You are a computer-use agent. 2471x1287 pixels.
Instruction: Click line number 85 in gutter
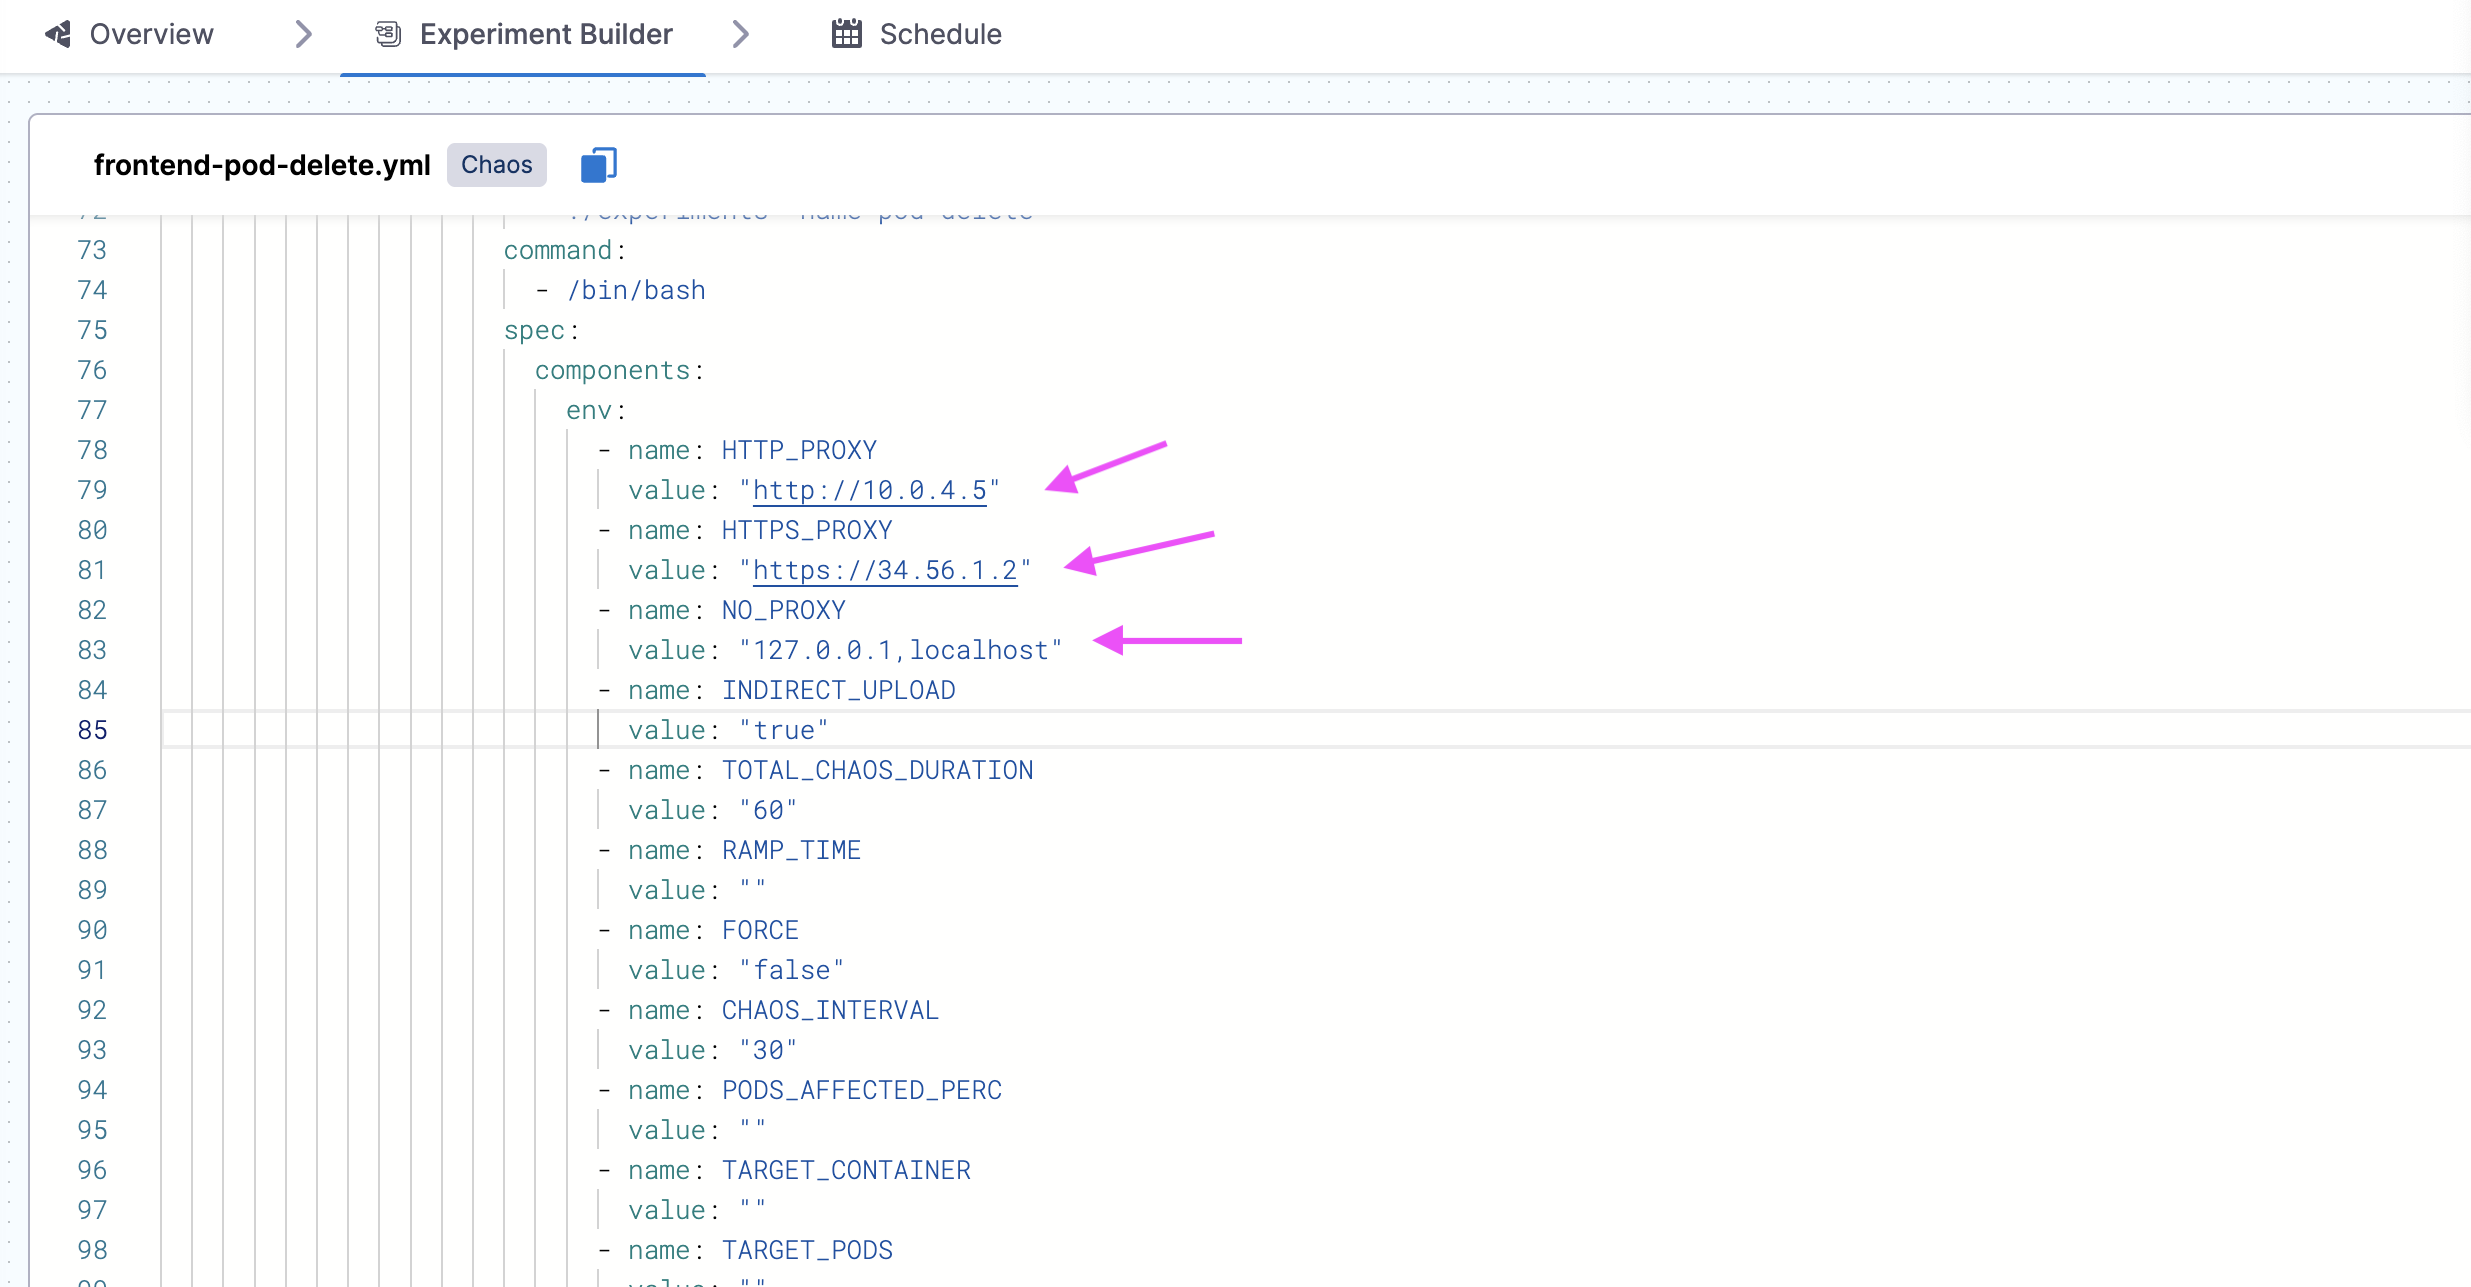[x=92, y=730]
